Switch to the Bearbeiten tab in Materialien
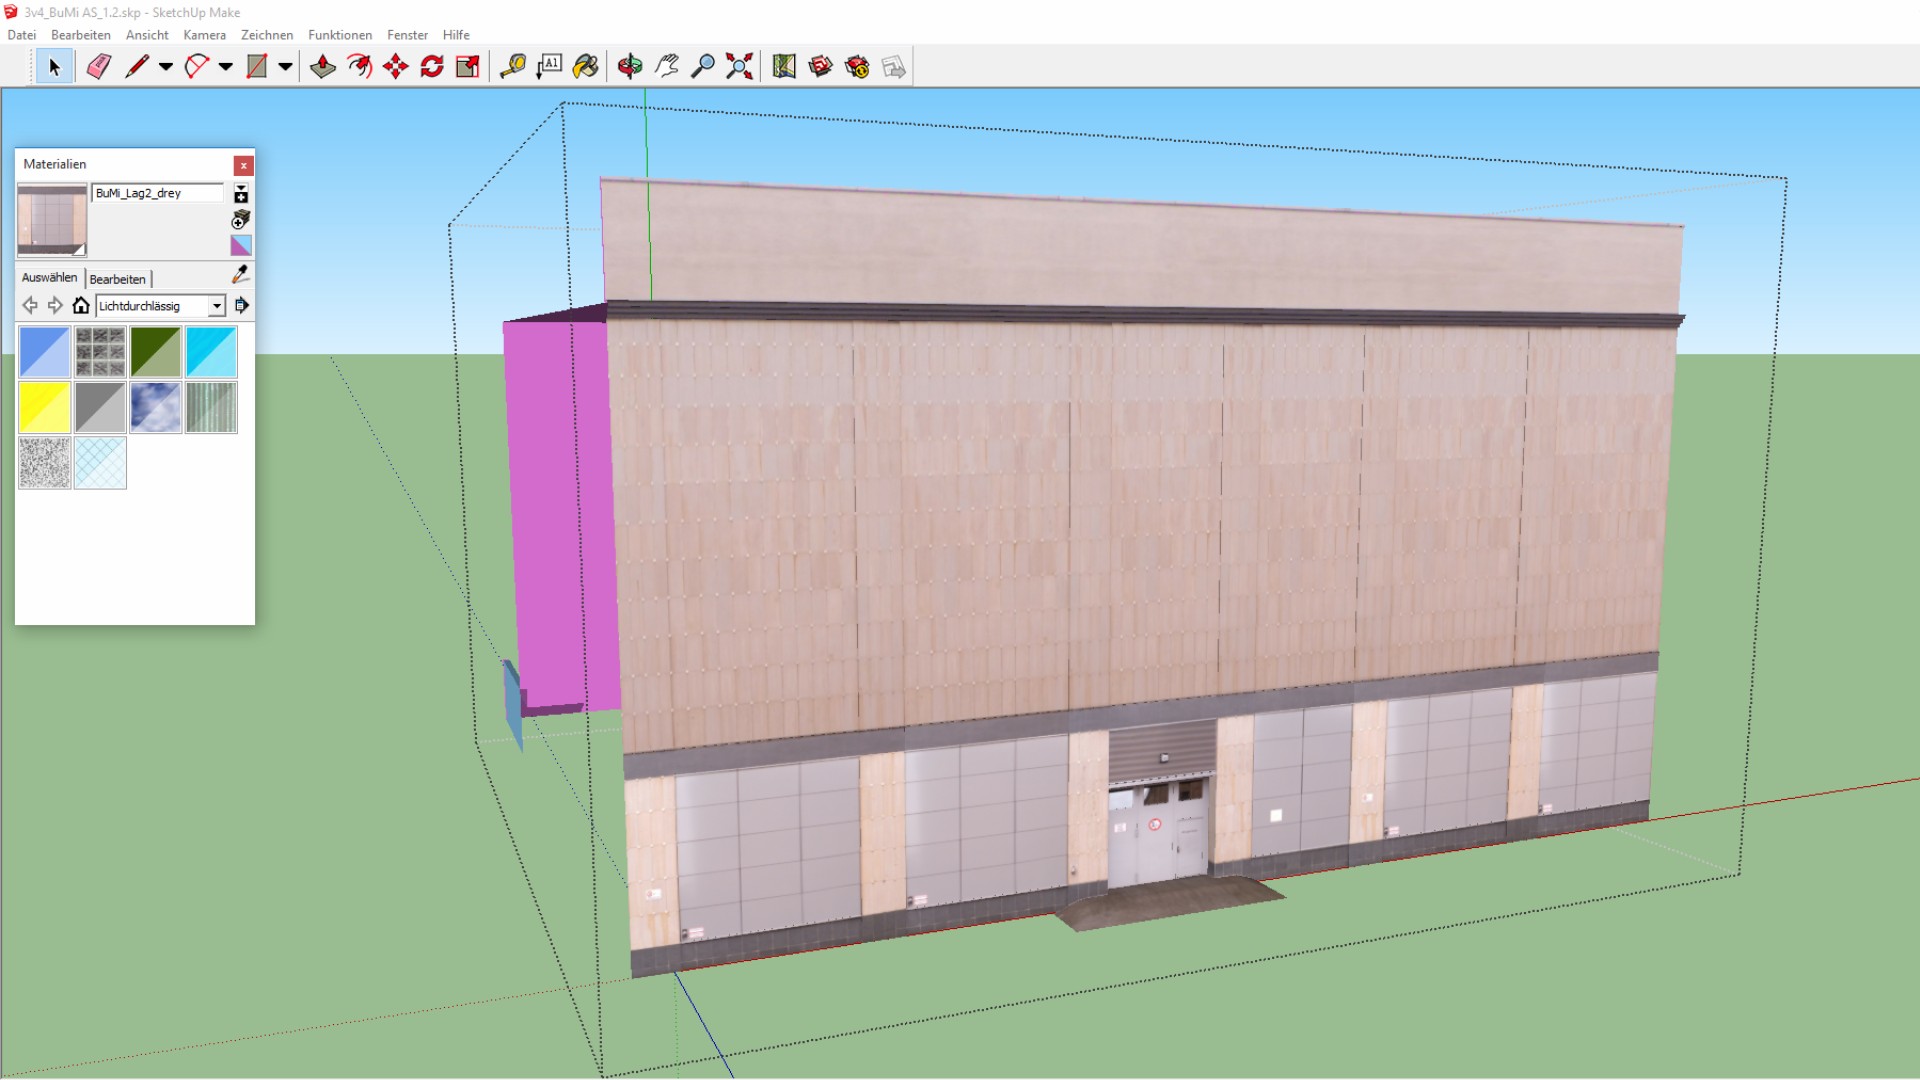The width and height of the screenshot is (1920, 1080). point(118,279)
